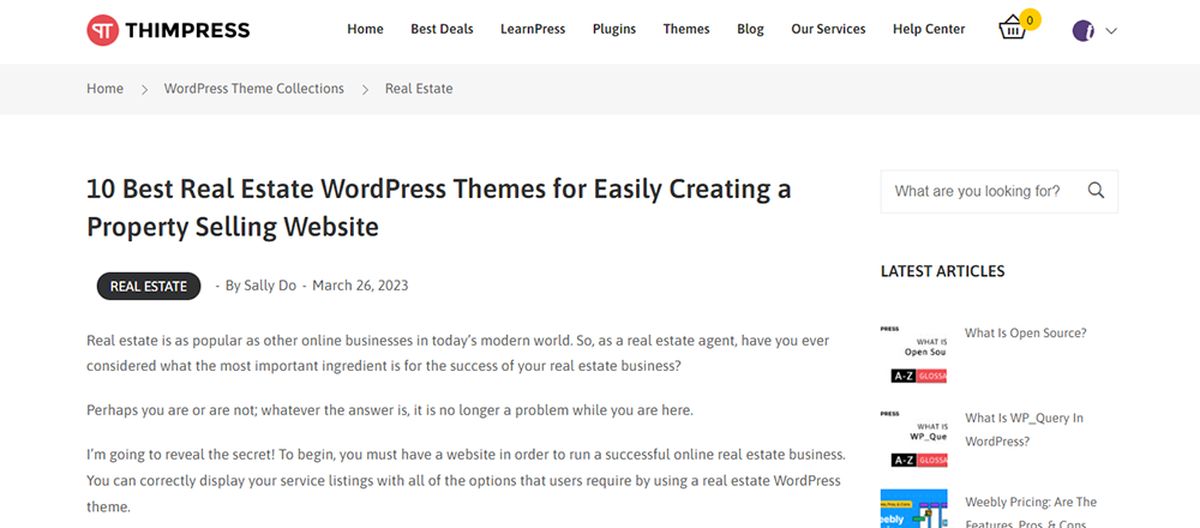Image resolution: width=1200 pixels, height=528 pixels.
Task: Focus the 'What are you looking for?' search field
Action: (x=999, y=191)
